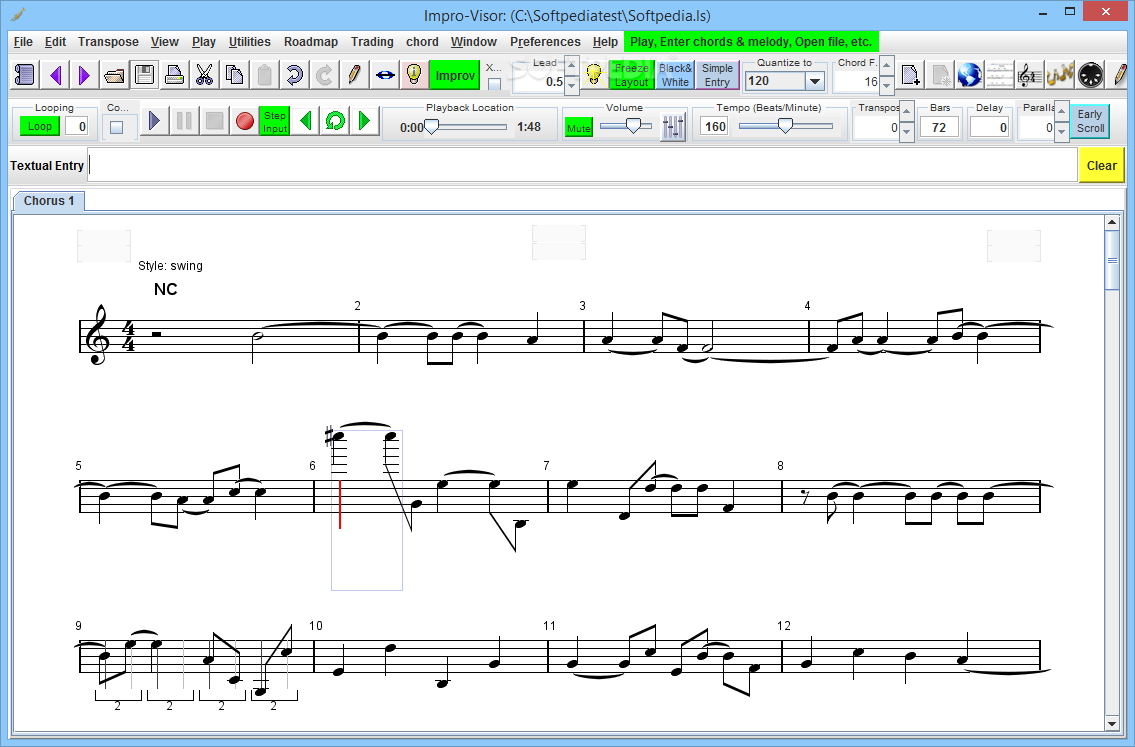Decrease the Transpose value stepper

click(907, 131)
